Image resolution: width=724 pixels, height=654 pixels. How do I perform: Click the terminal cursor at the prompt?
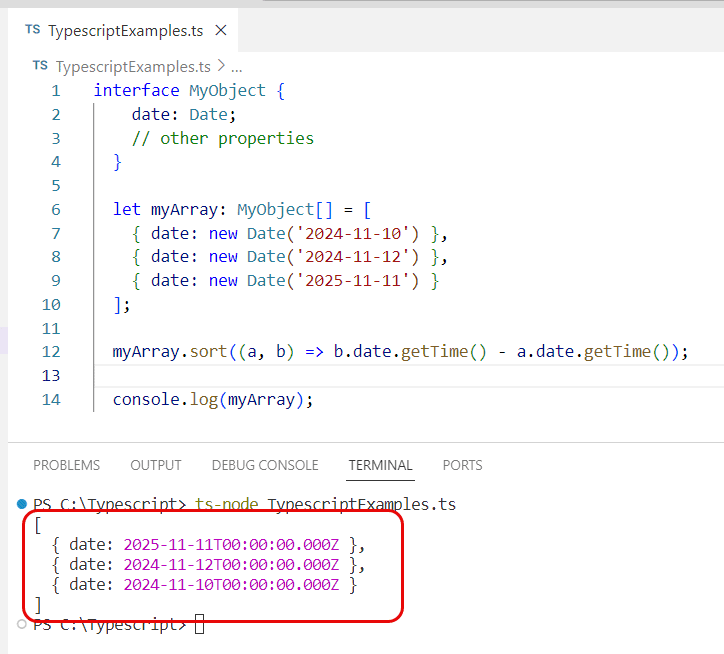coord(199,624)
